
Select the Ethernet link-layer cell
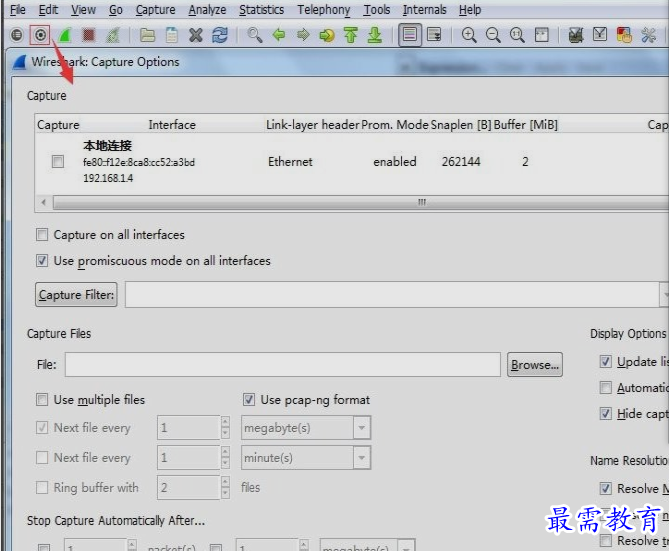(290, 161)
